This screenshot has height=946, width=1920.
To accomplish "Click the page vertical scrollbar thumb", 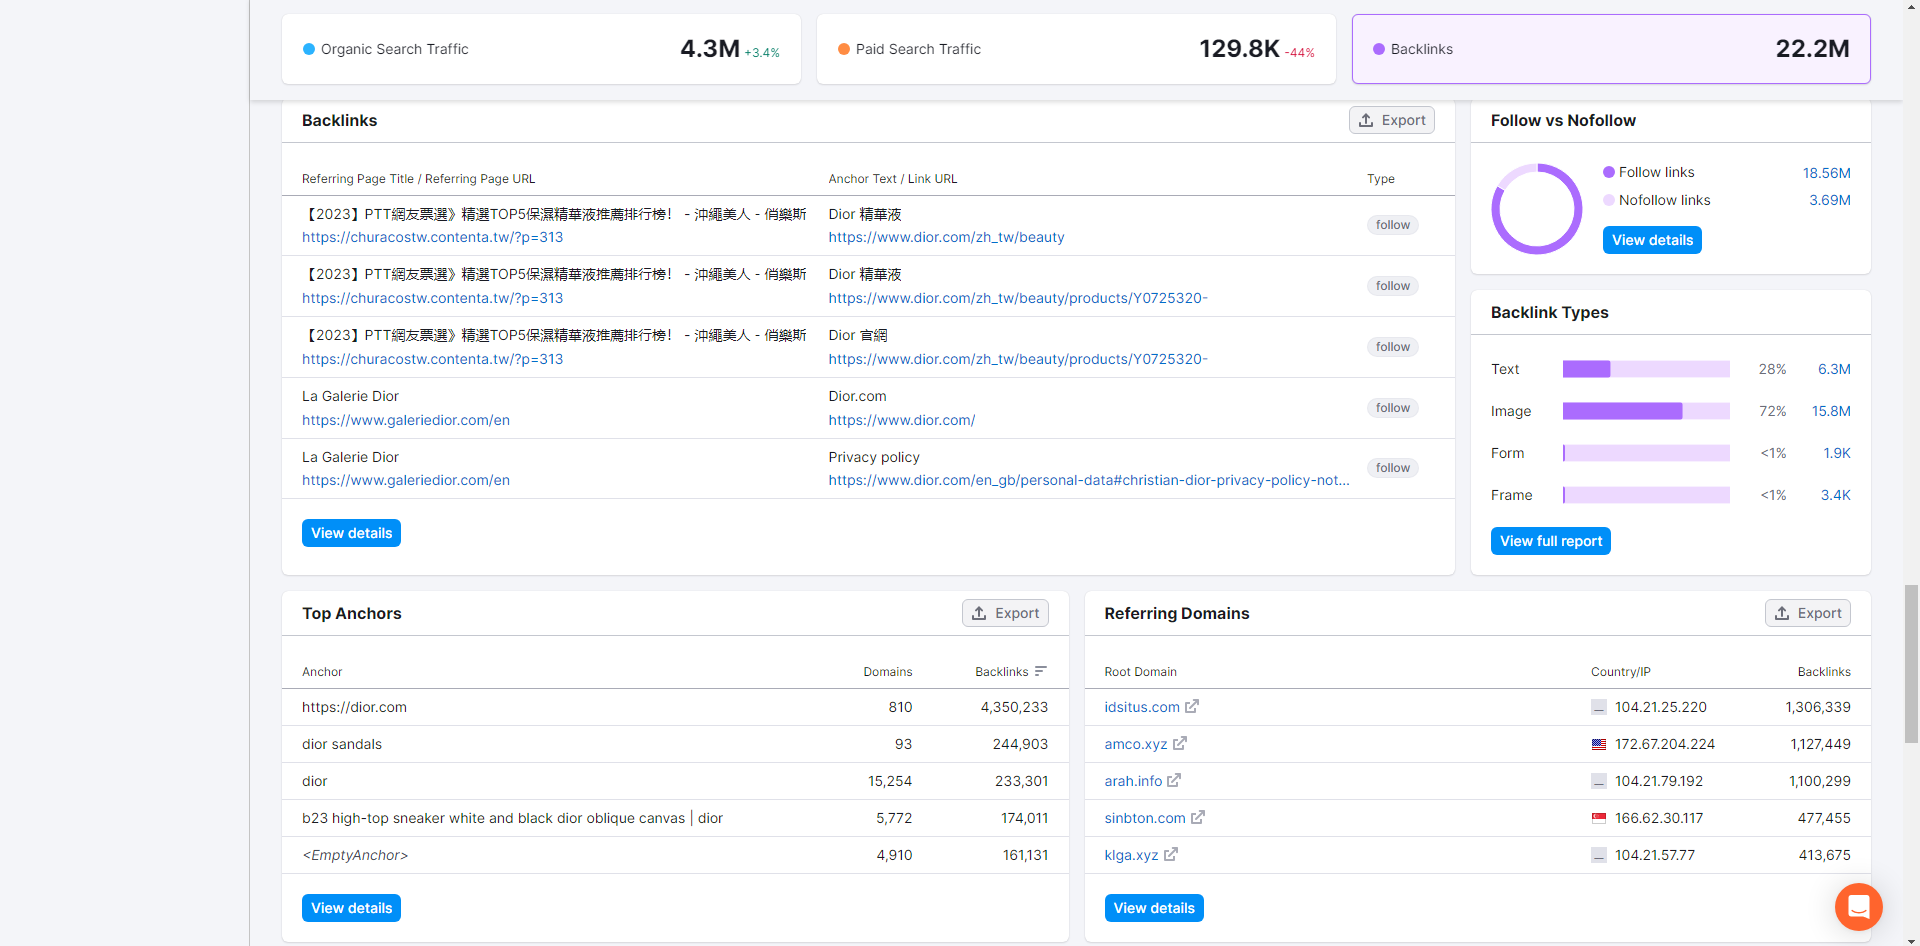I will [1911, 664].
